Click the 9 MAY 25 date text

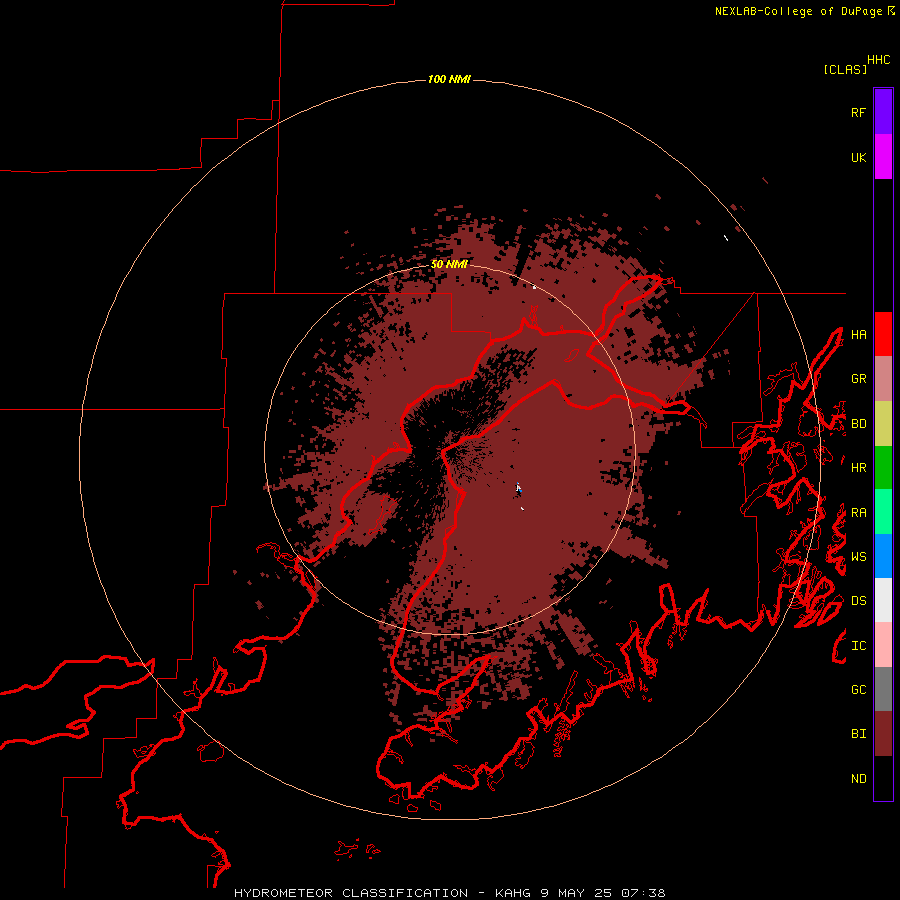(x=578, y=893)
